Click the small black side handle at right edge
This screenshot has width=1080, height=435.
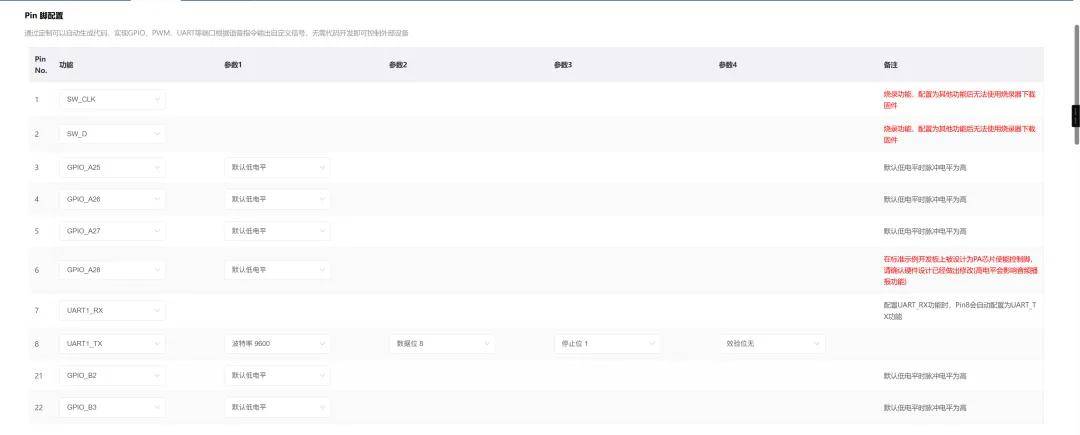pos(1075,116)
